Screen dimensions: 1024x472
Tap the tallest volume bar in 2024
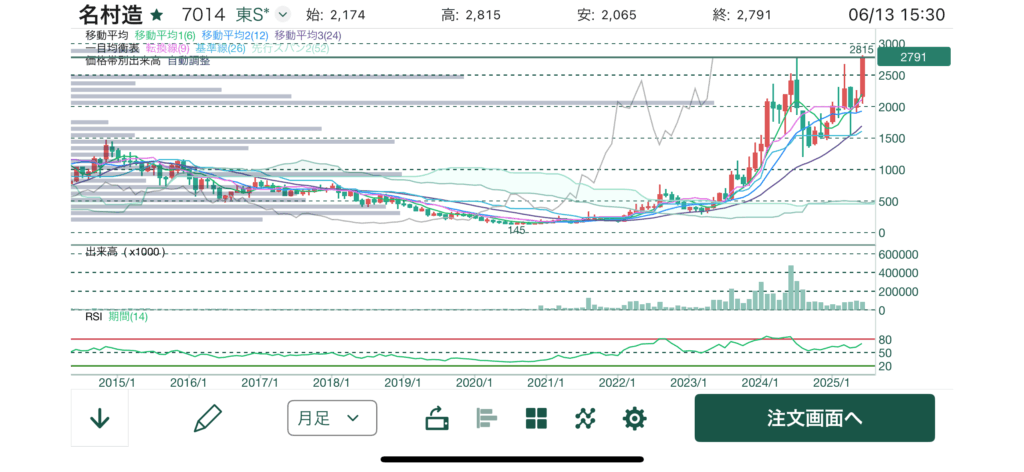[x=791, y=287]
